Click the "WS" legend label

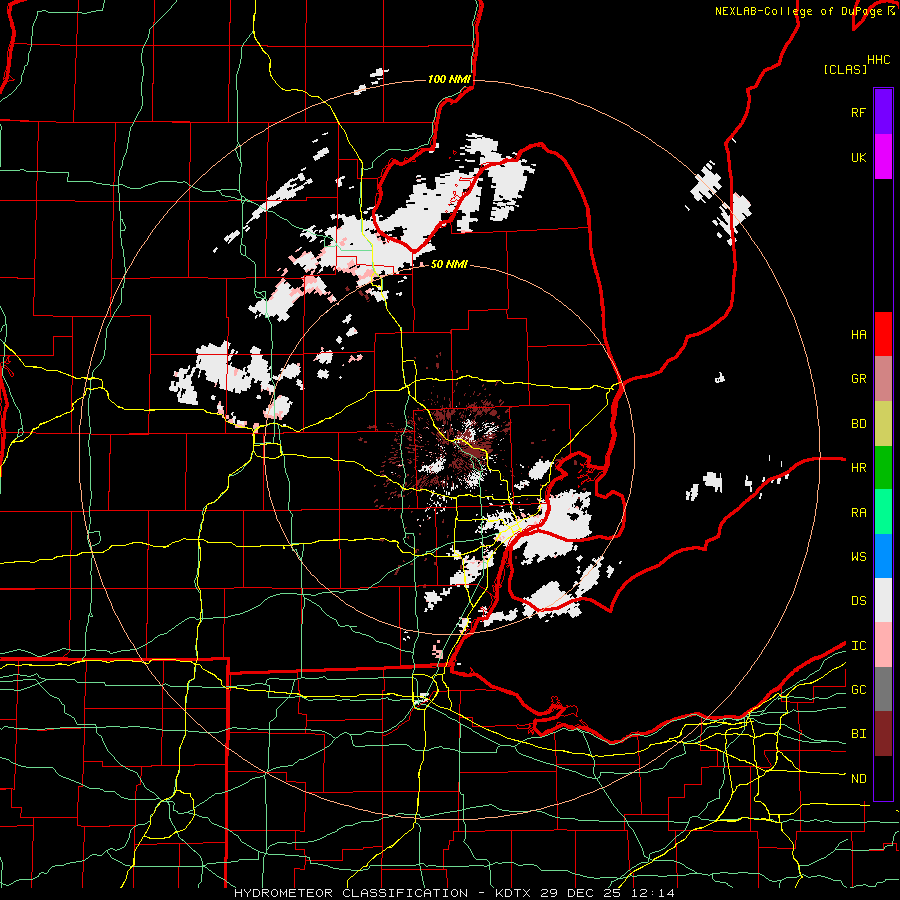click(858, 557)
